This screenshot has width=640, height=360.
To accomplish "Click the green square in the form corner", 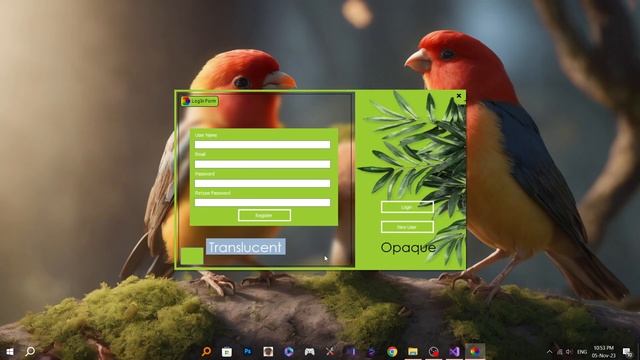I will point(192,256).
